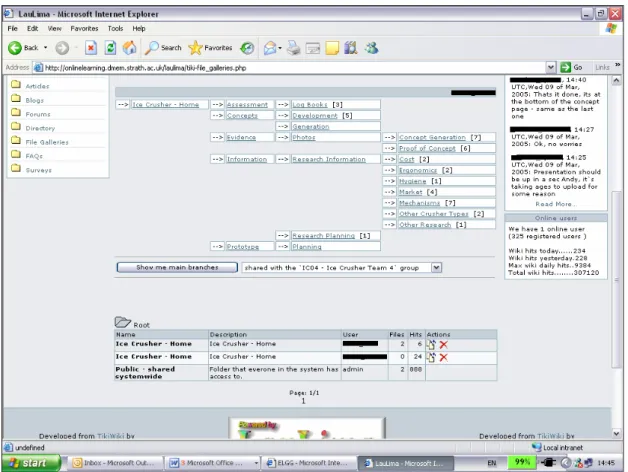Click the Research books toolbar icon

coord(350,48)
